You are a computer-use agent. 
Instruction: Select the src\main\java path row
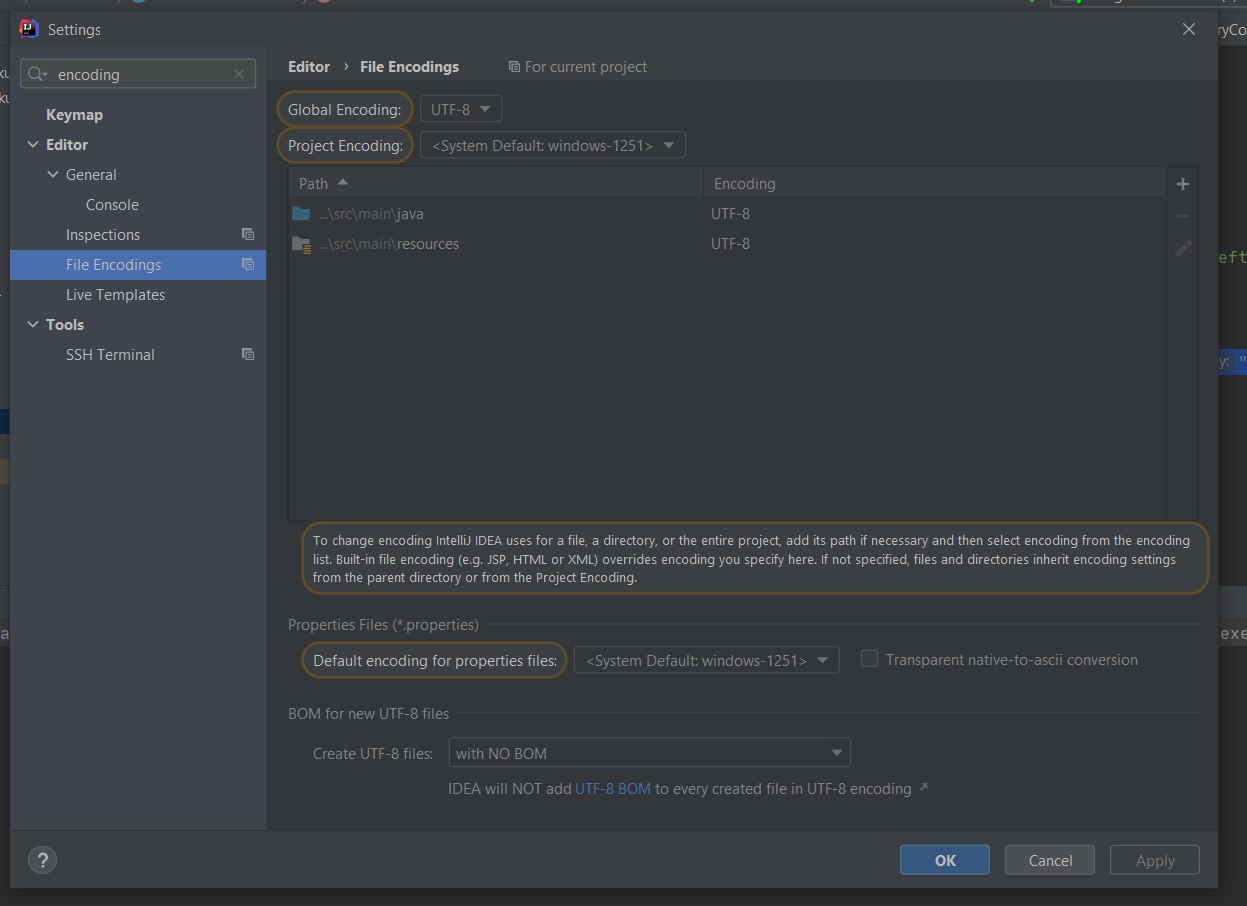[727, 214]
